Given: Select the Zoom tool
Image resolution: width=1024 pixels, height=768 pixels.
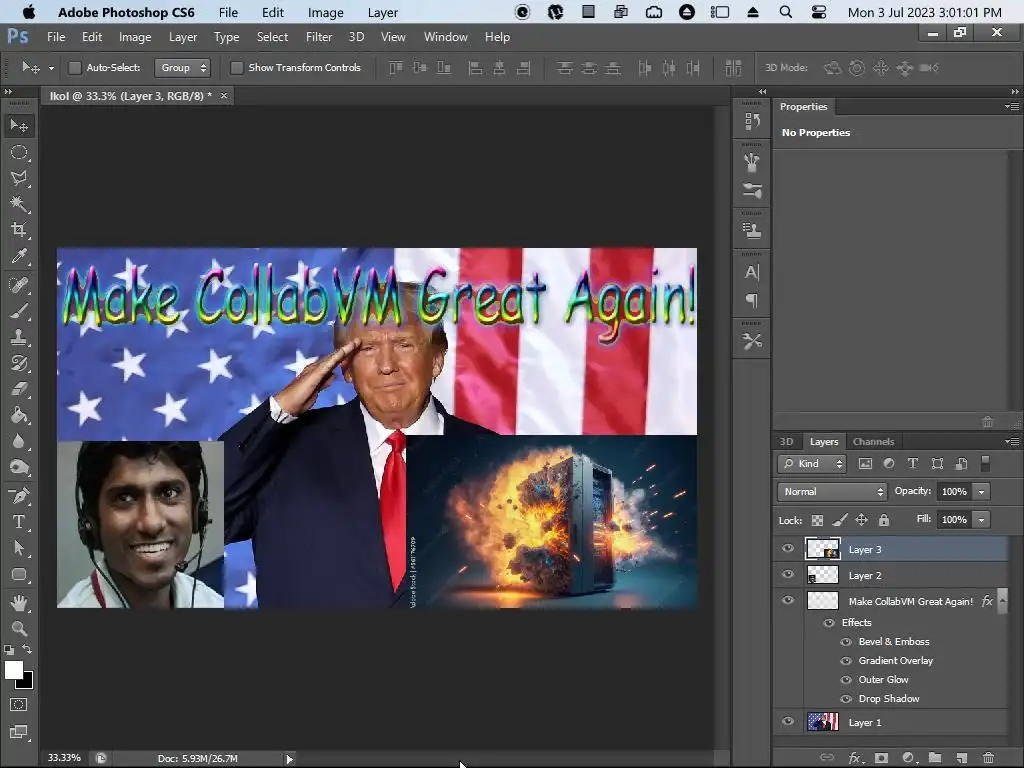Looking at the screenshot, I should 19,629.
